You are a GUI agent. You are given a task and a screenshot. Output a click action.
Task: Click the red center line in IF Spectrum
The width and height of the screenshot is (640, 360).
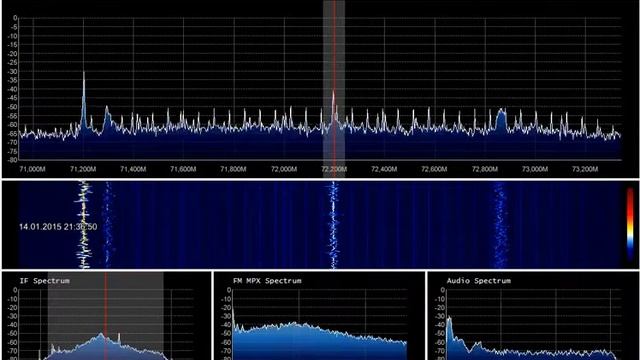coord(106,316)
